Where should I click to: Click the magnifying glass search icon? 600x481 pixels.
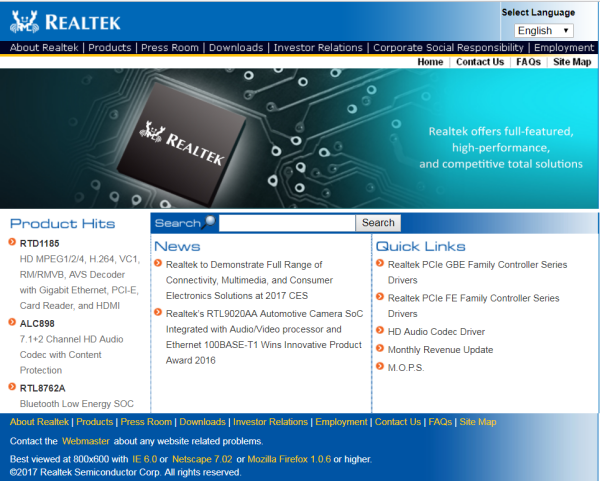click(210, 222)
